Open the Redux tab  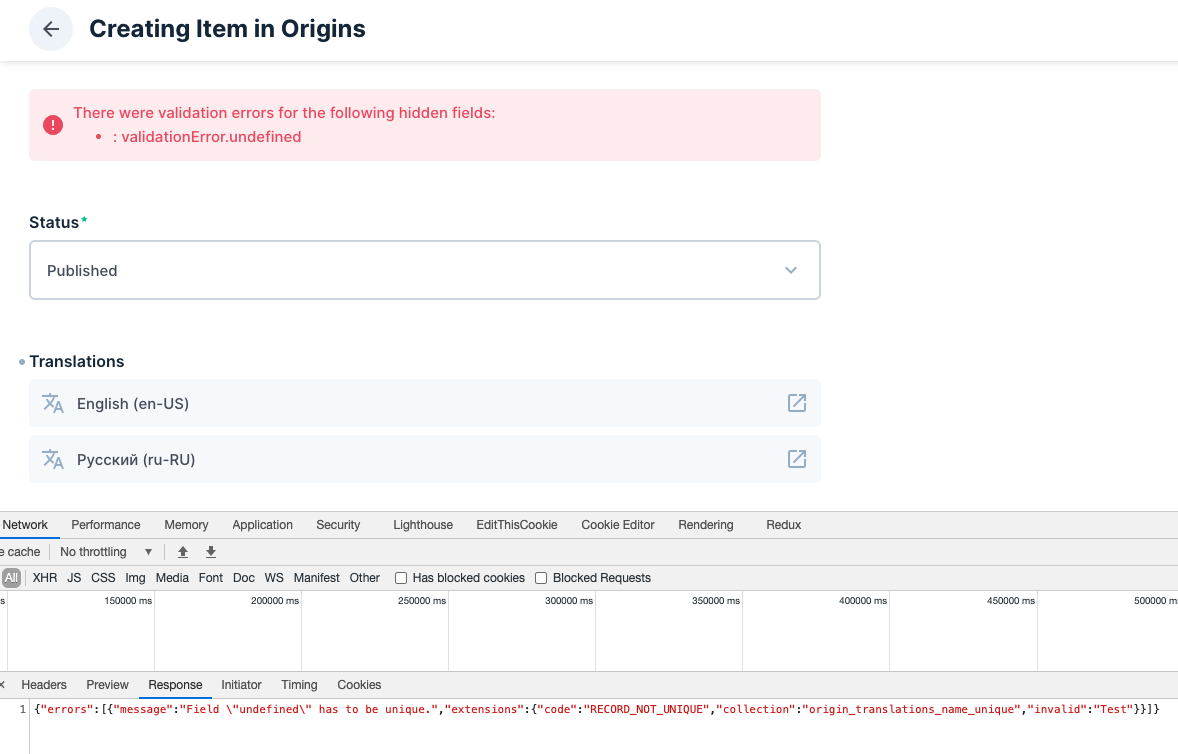(x=784, y=525)
